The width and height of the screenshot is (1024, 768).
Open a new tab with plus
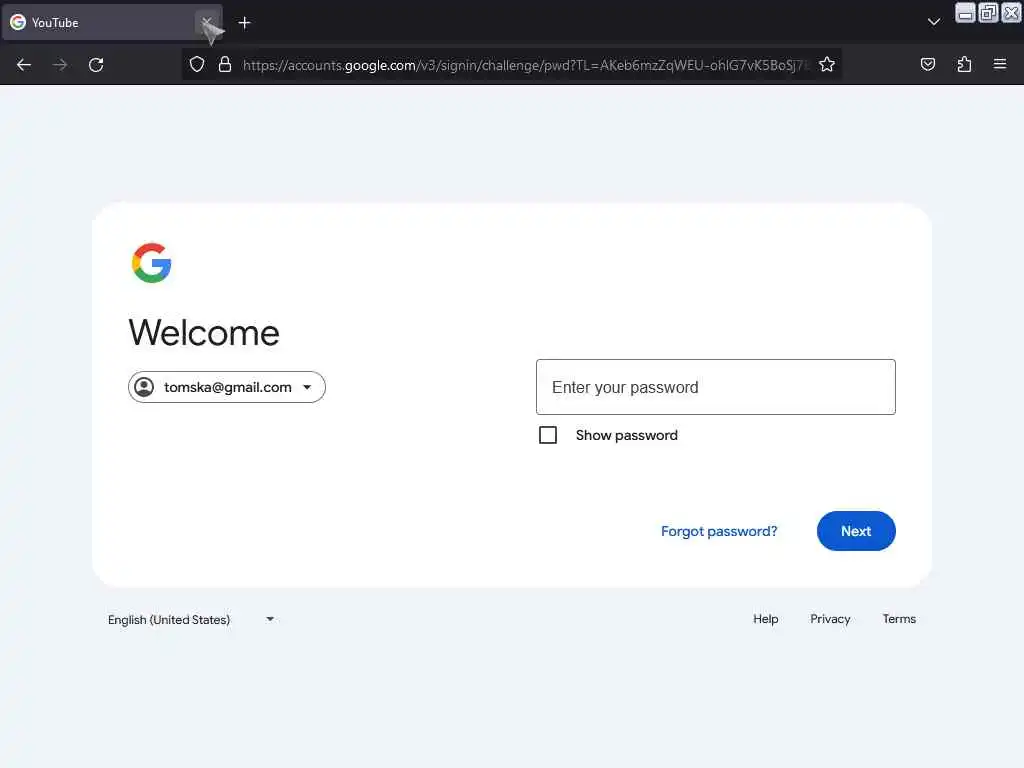pyautogui.click(x=244, y=23)
